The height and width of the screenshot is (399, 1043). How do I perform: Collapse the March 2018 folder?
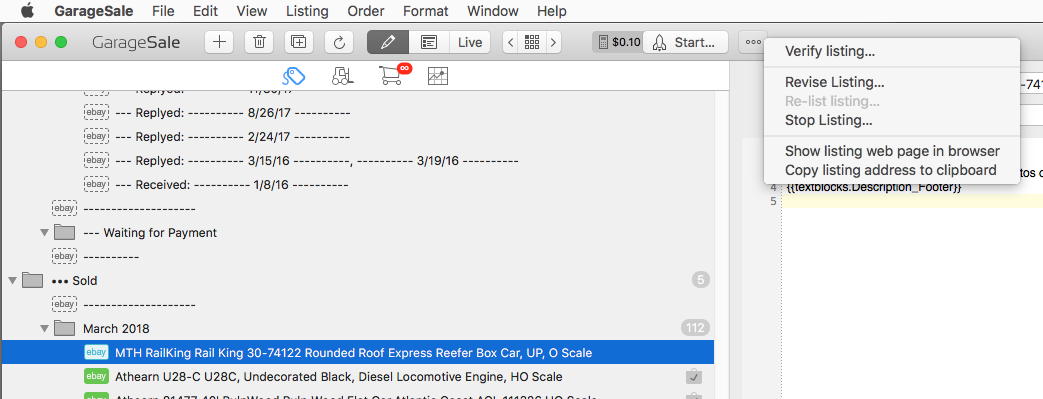point(45,329)
